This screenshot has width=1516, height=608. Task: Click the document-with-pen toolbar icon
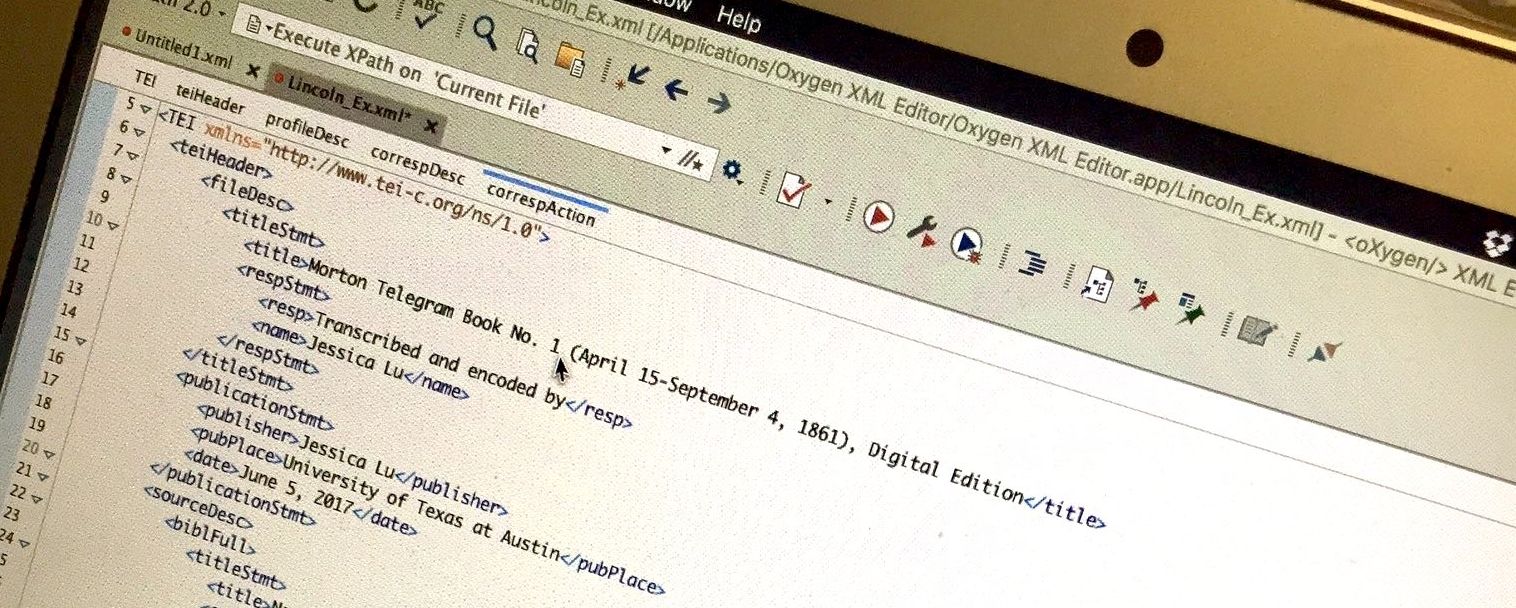tap(1257, 330)
